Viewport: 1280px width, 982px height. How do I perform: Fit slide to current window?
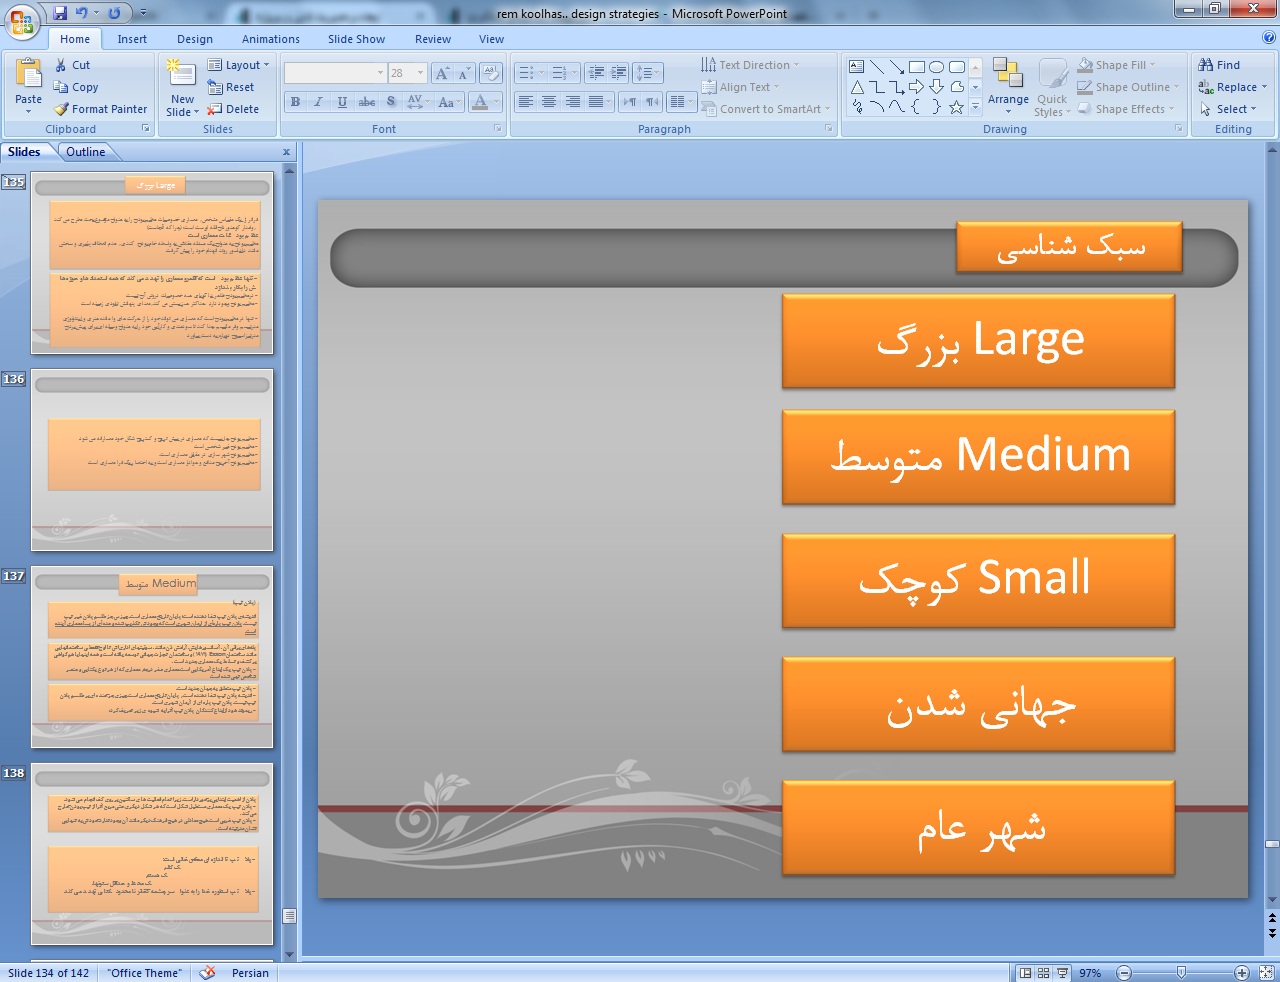(x=1266, y=972)
